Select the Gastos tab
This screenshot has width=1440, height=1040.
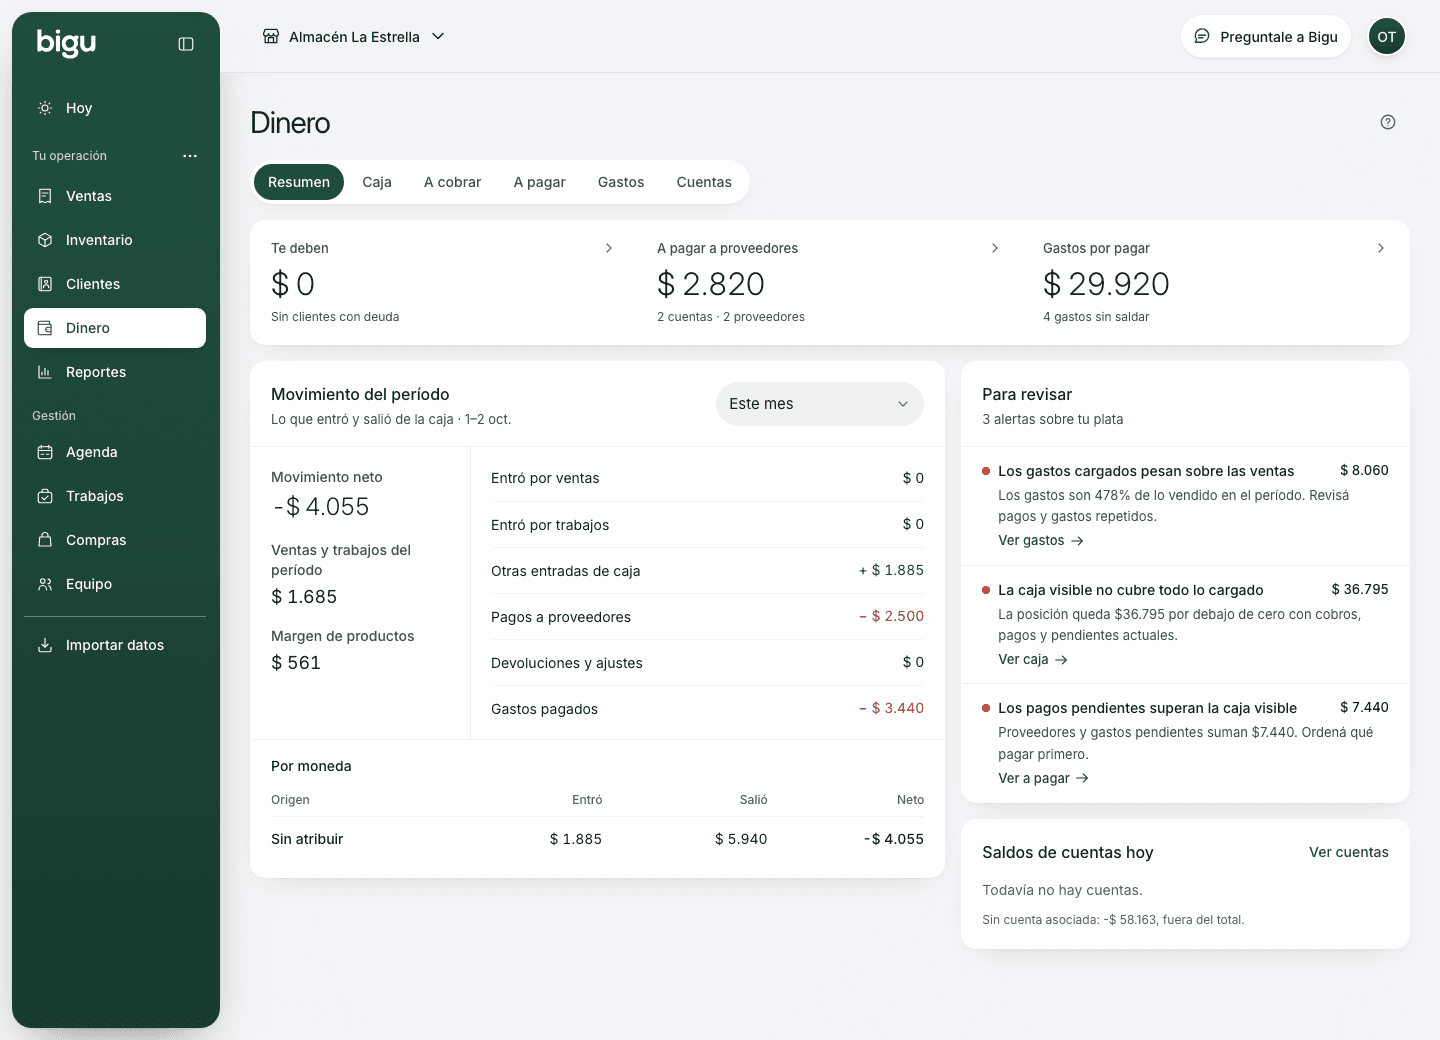(x=621, y=182)
